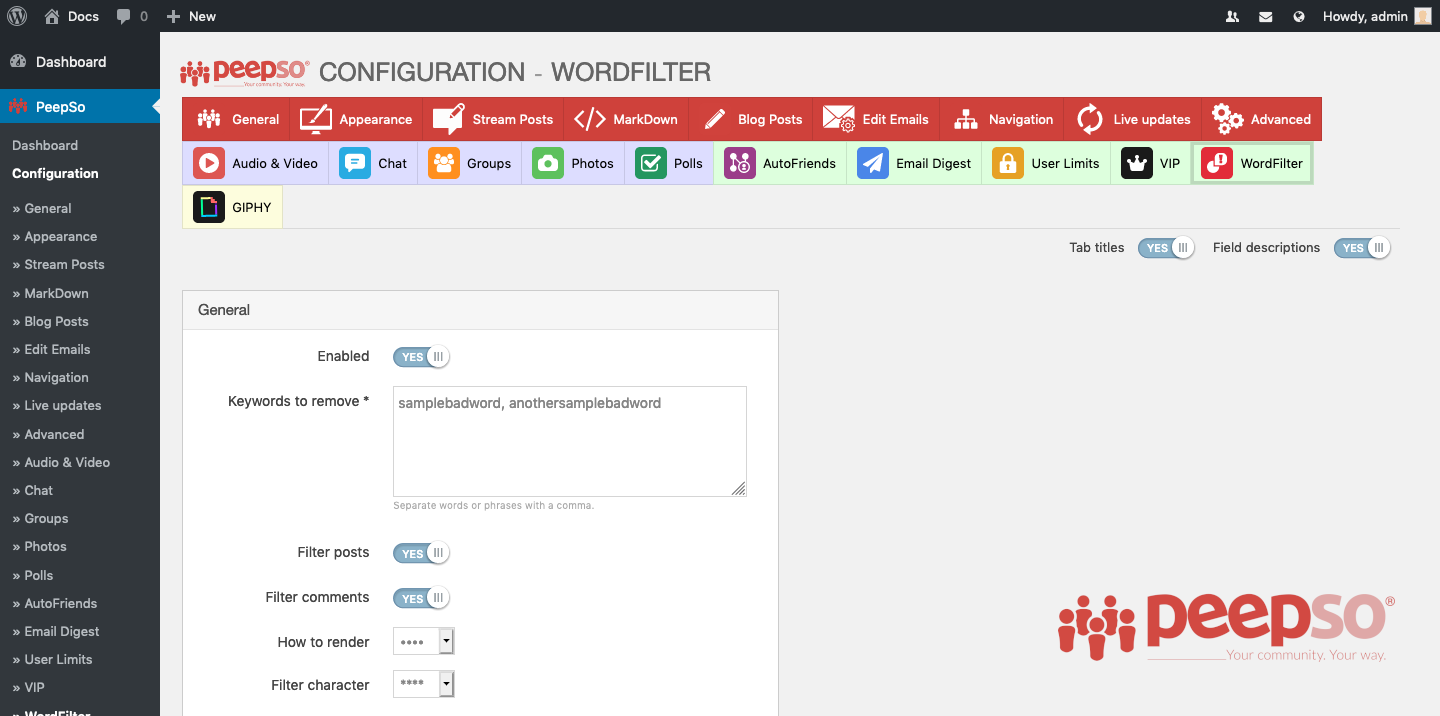Go to » AutoFriends in sidebar
Image resolution: width=1440 pixels, height=716 pixels.
(x=54, y=603)
